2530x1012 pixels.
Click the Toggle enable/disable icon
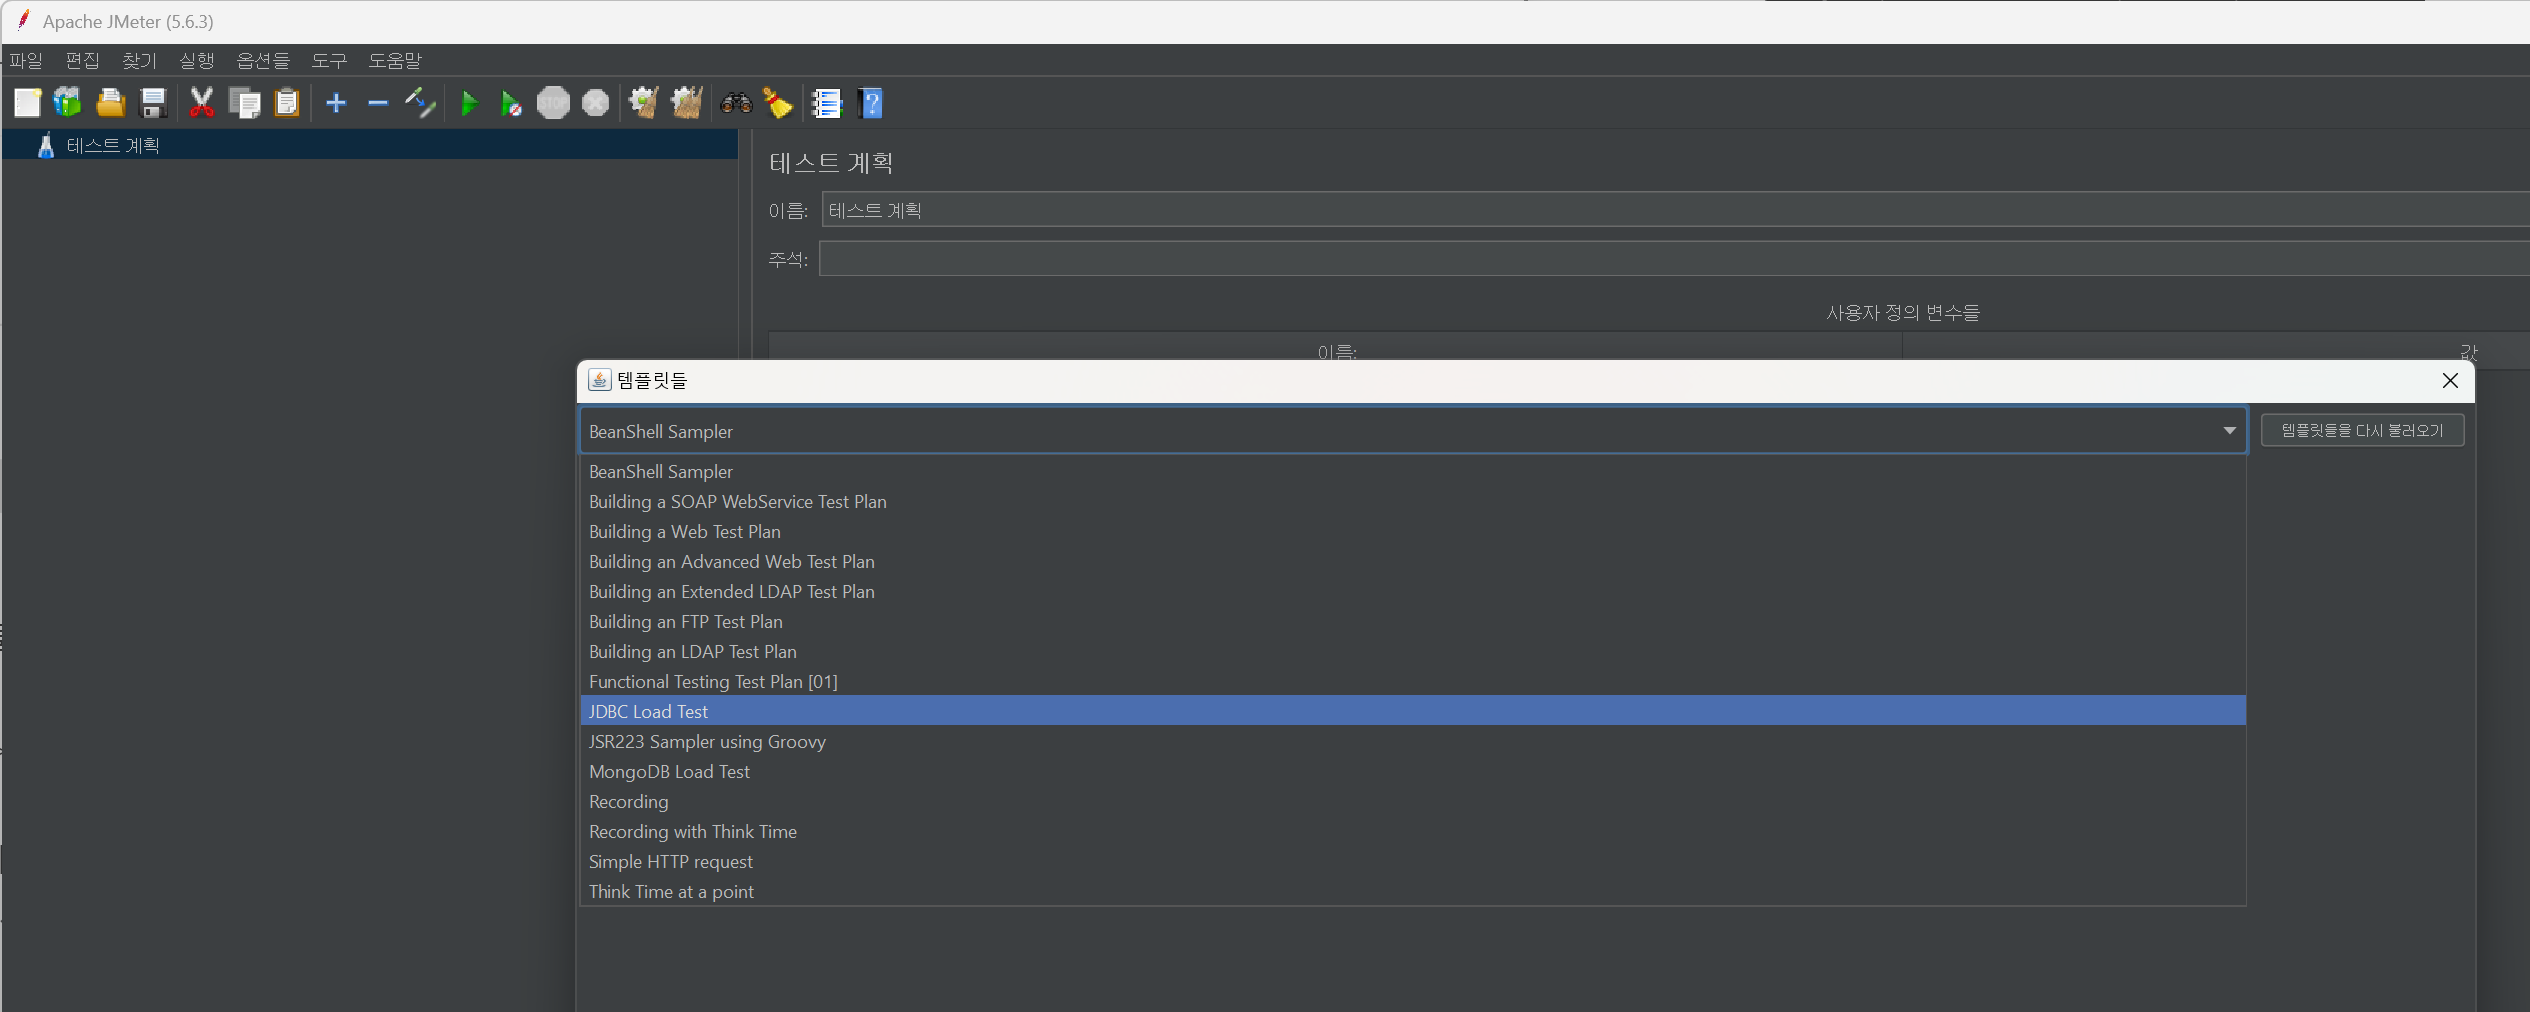(x=420, y=103)
